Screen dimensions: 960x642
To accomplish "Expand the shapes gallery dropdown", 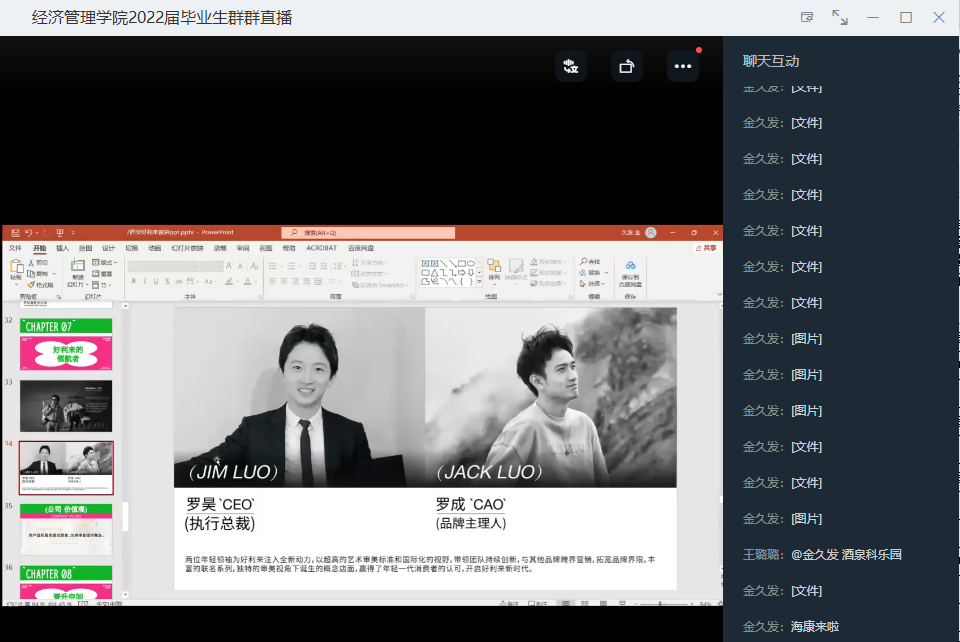I will [479, 282].
